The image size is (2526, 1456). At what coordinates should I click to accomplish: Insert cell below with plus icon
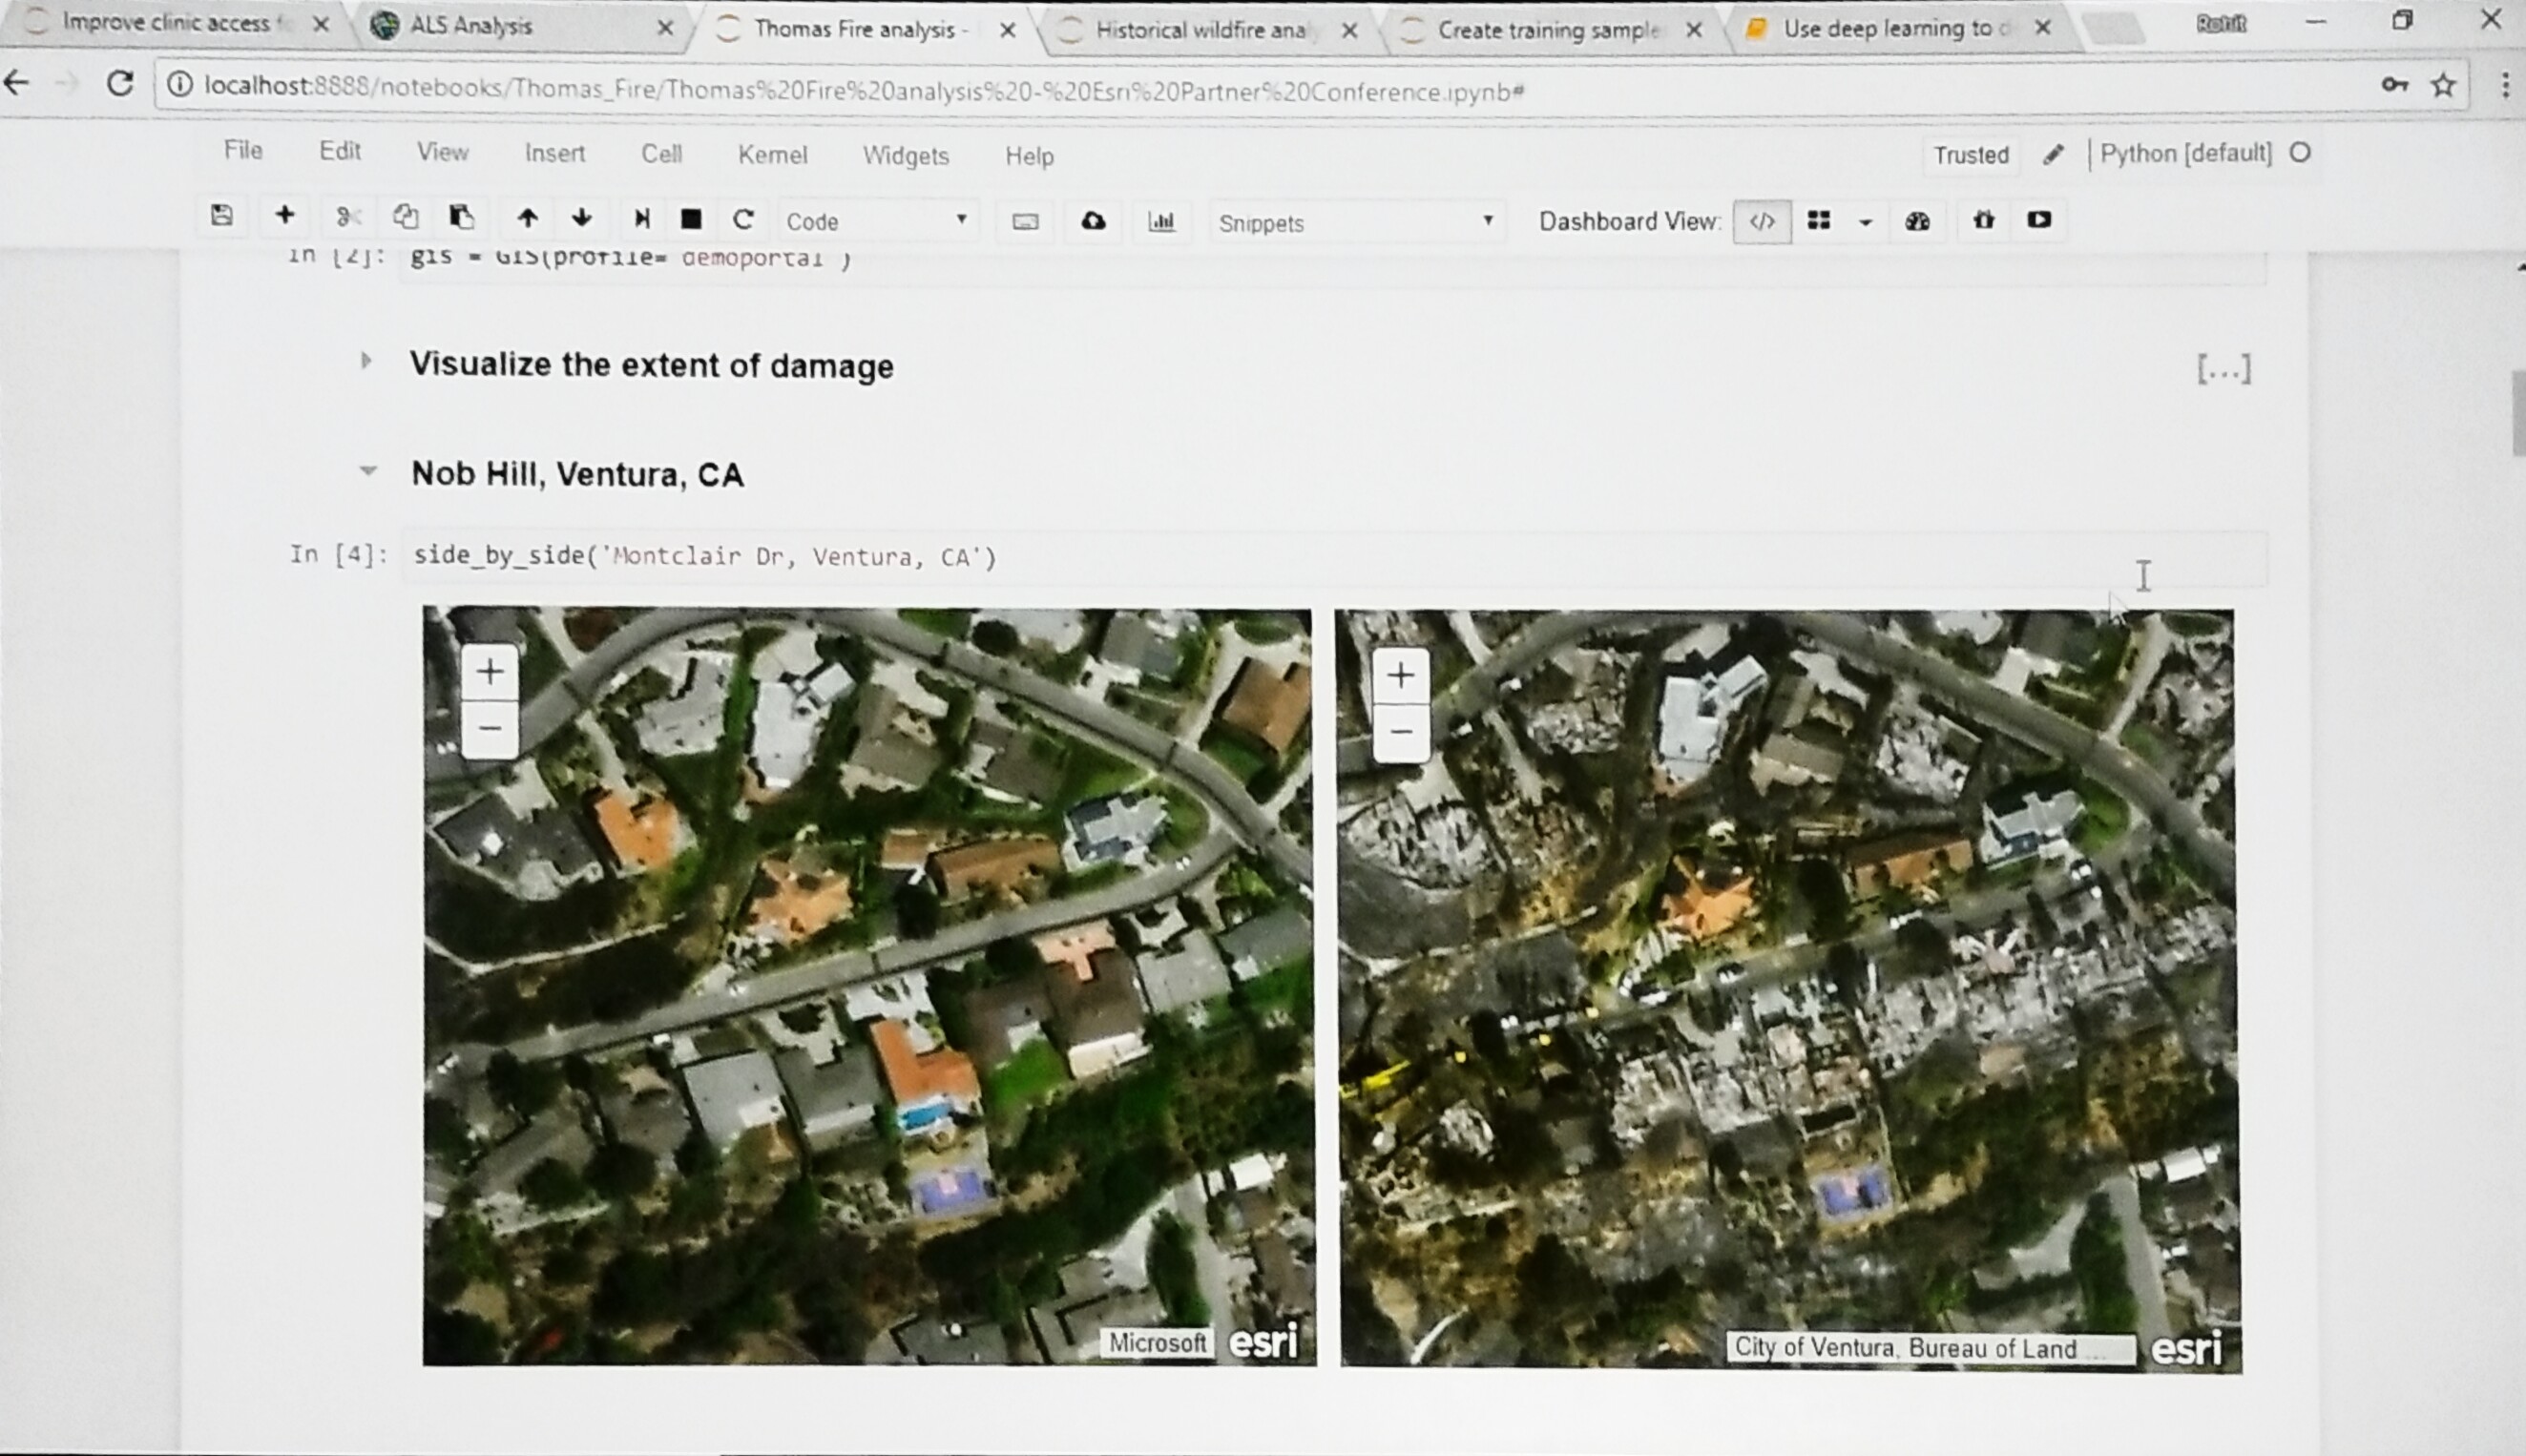pos(285,215)
